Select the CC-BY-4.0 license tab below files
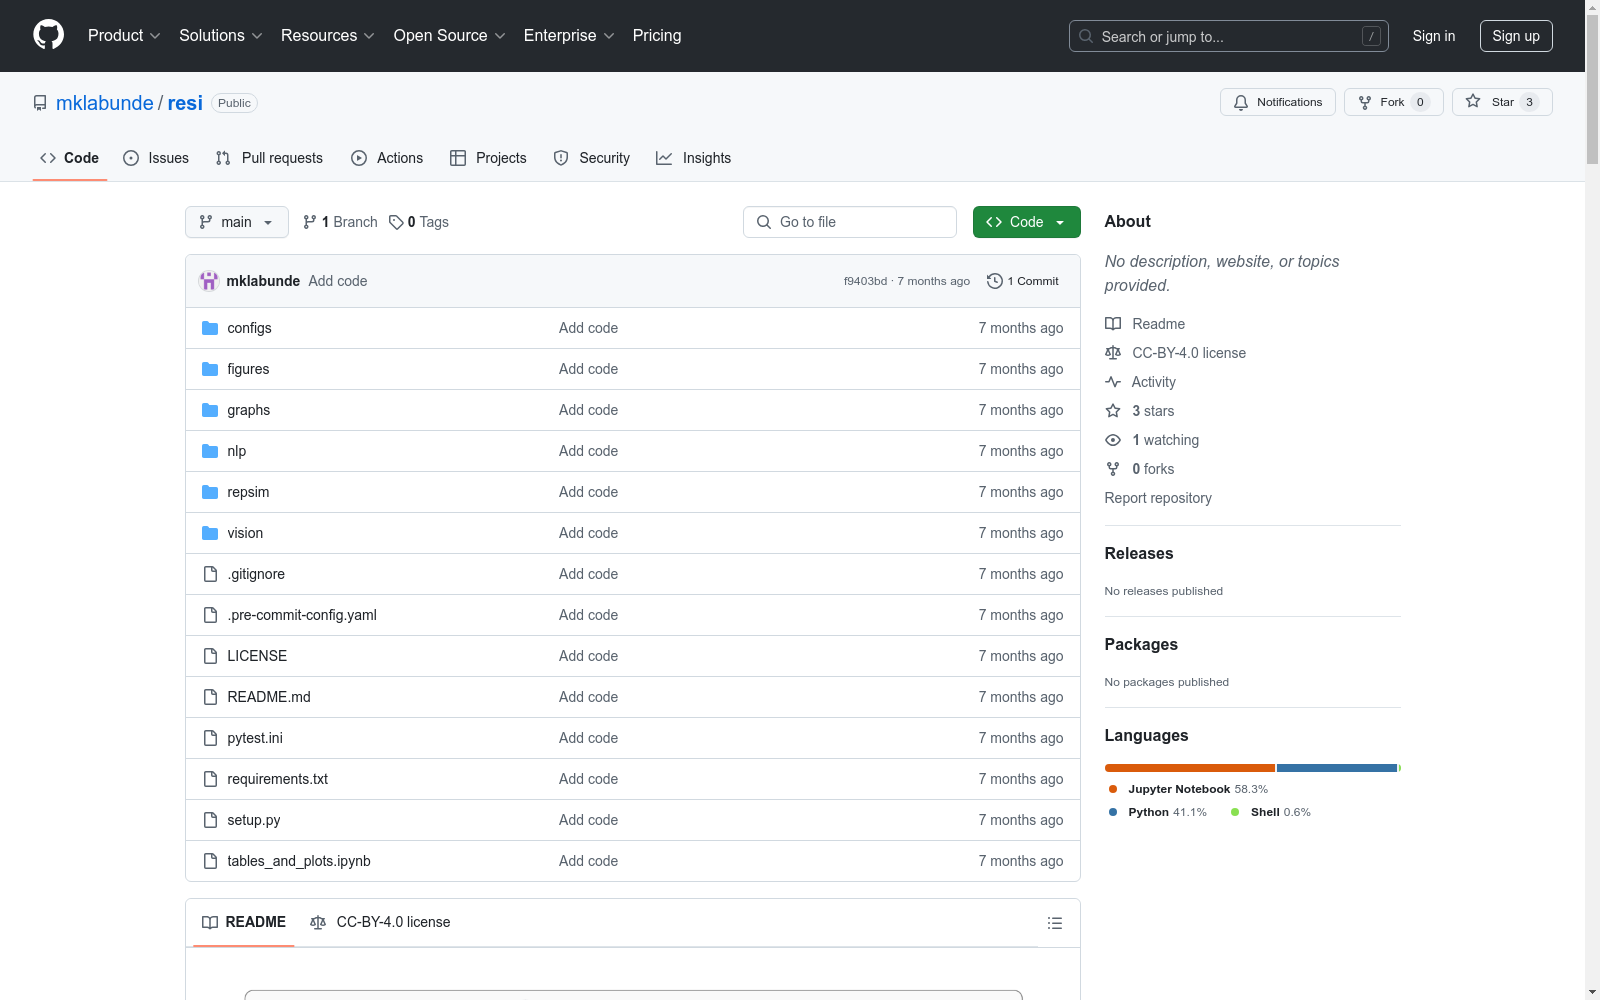The image size is (1600, 1000). (x=380, y=922)
